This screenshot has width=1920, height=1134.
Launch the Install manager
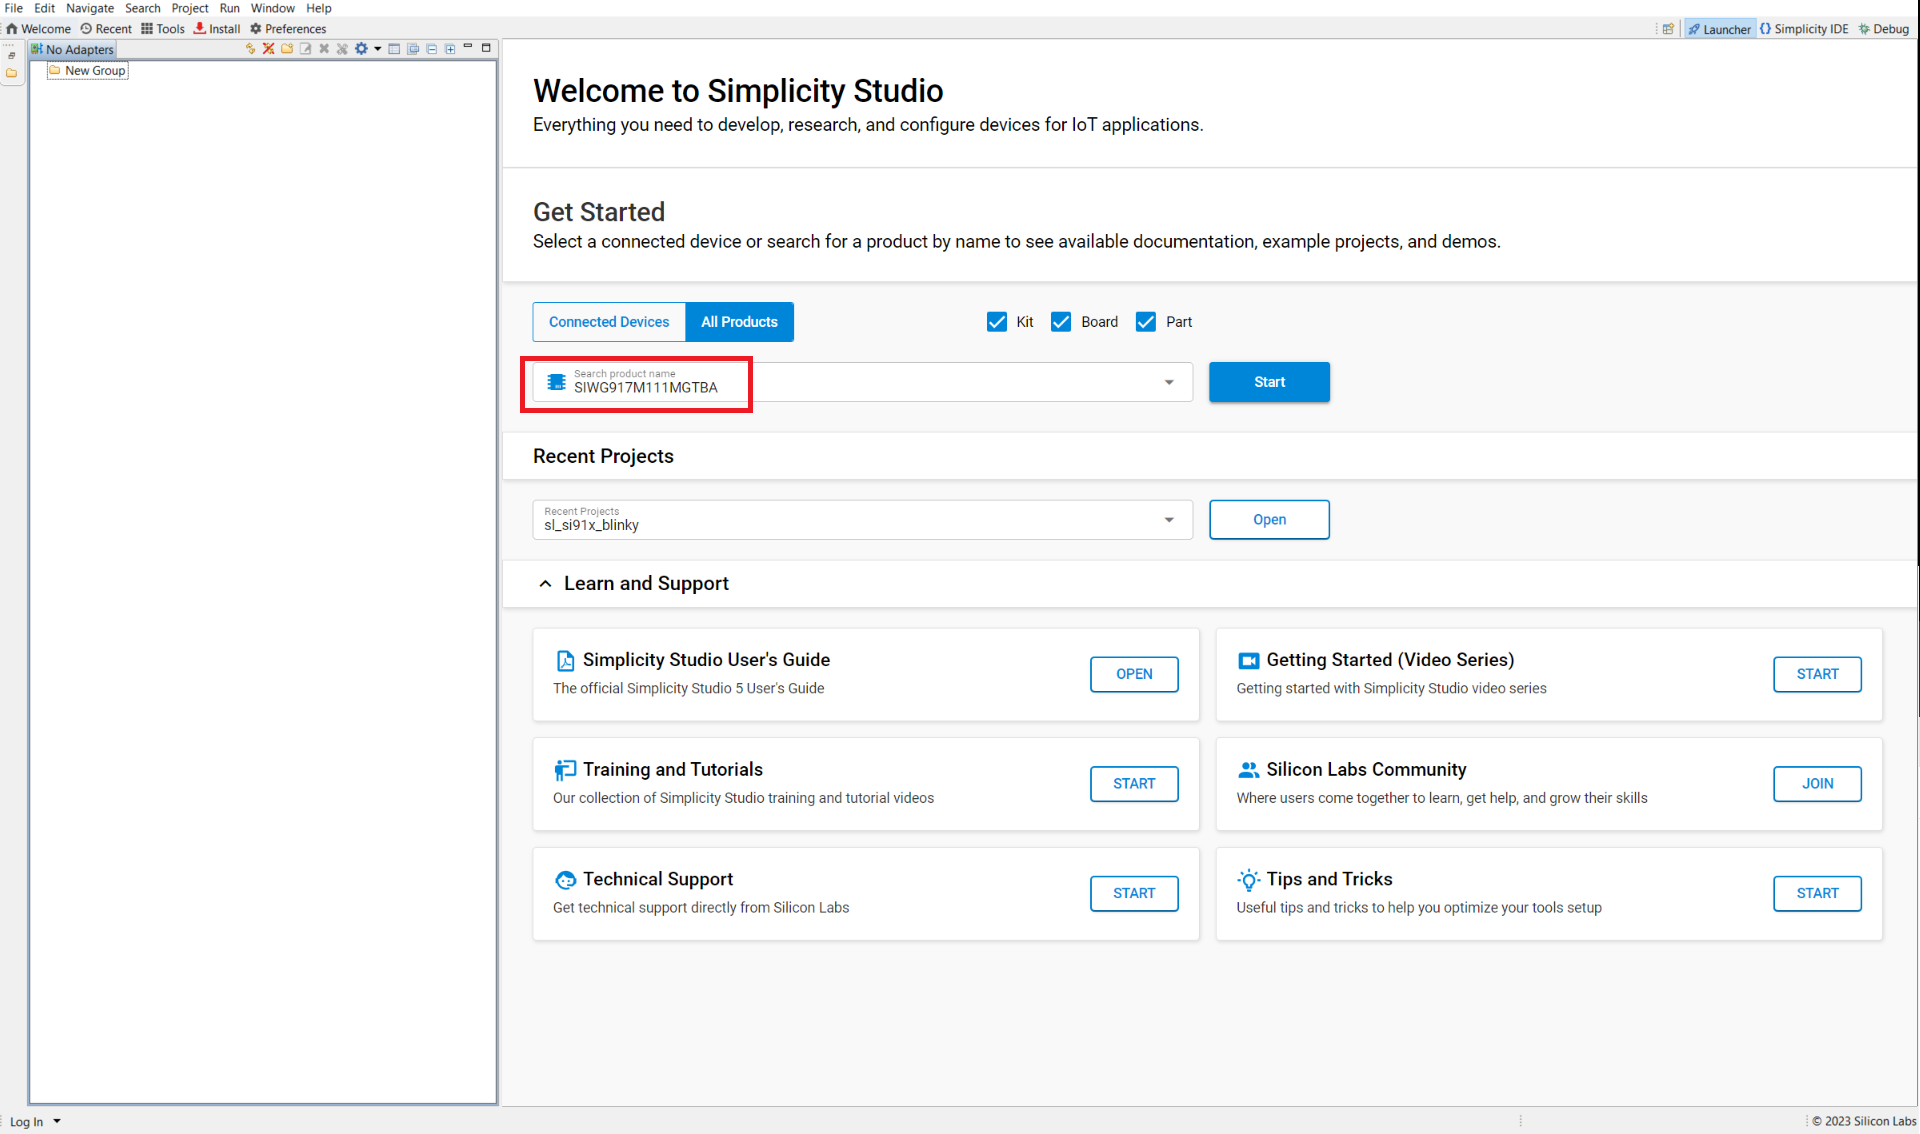(x=217, y=29)
